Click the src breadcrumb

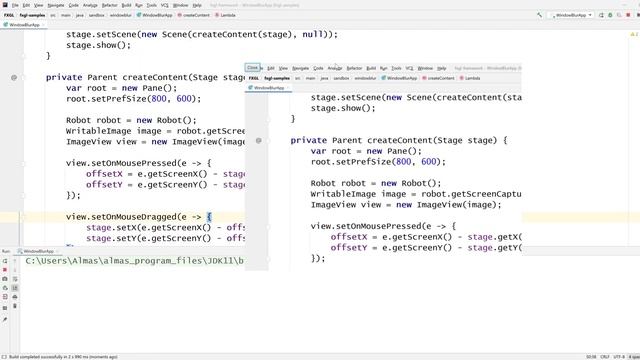[x=53, y=15]
